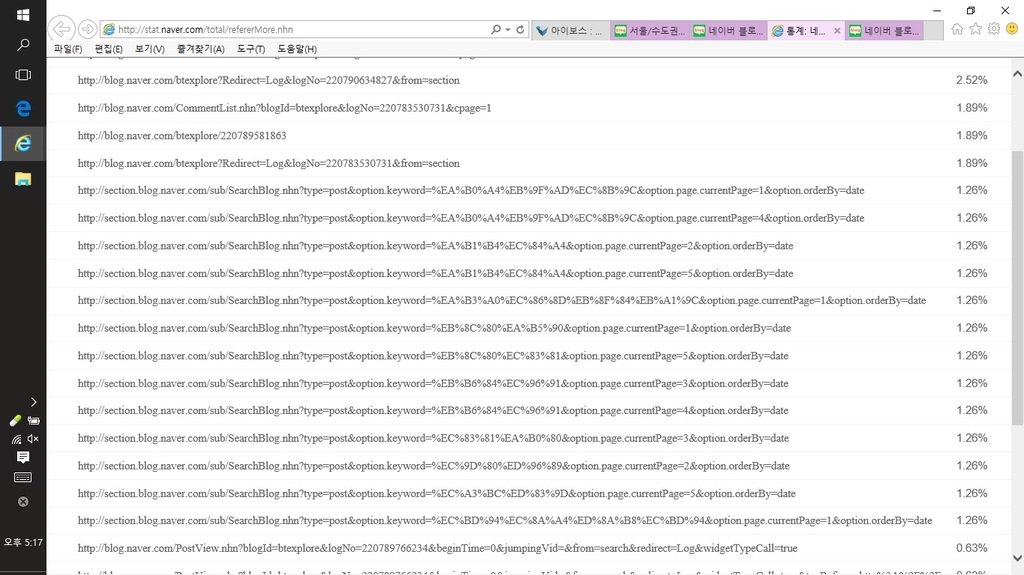This screenshot has height=575, width=1024.
Task: Switch to the 서울/수도권 tab
Action: tap(649, 30)
